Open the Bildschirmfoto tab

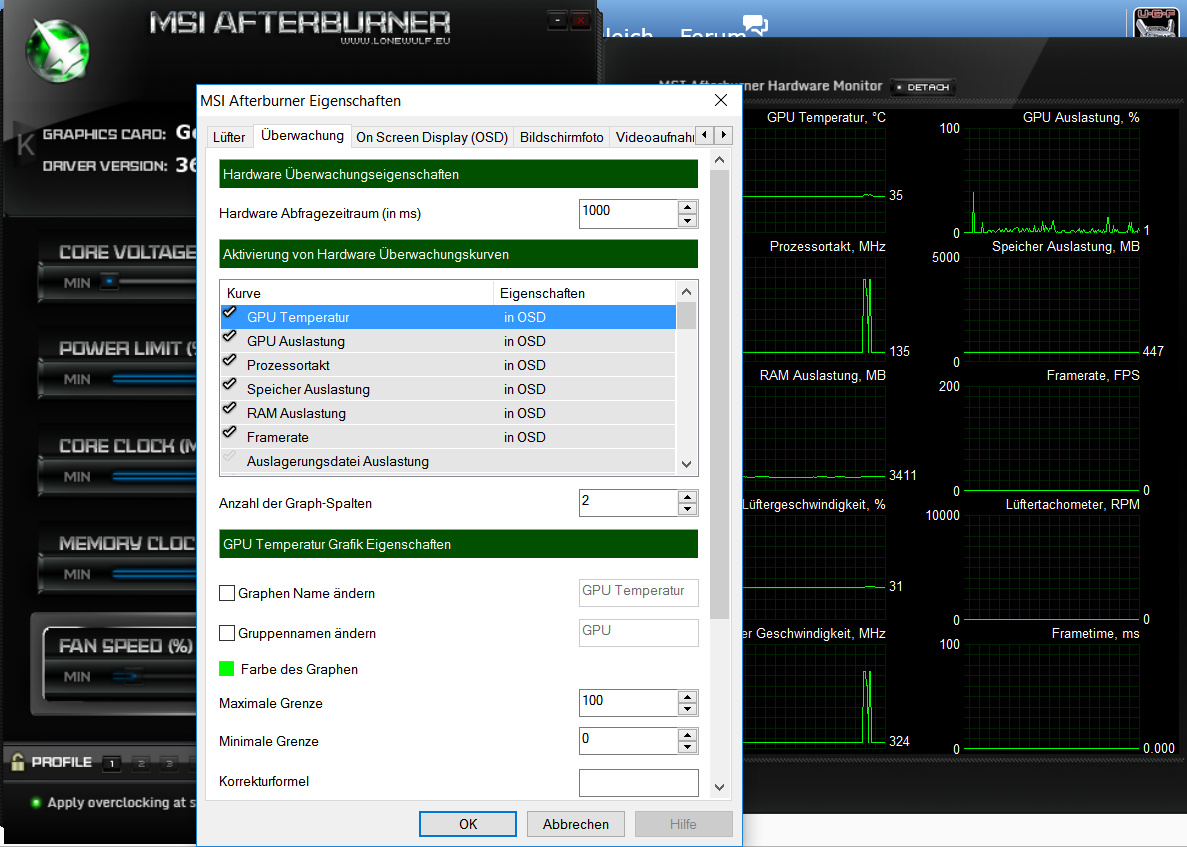(561, 137)
